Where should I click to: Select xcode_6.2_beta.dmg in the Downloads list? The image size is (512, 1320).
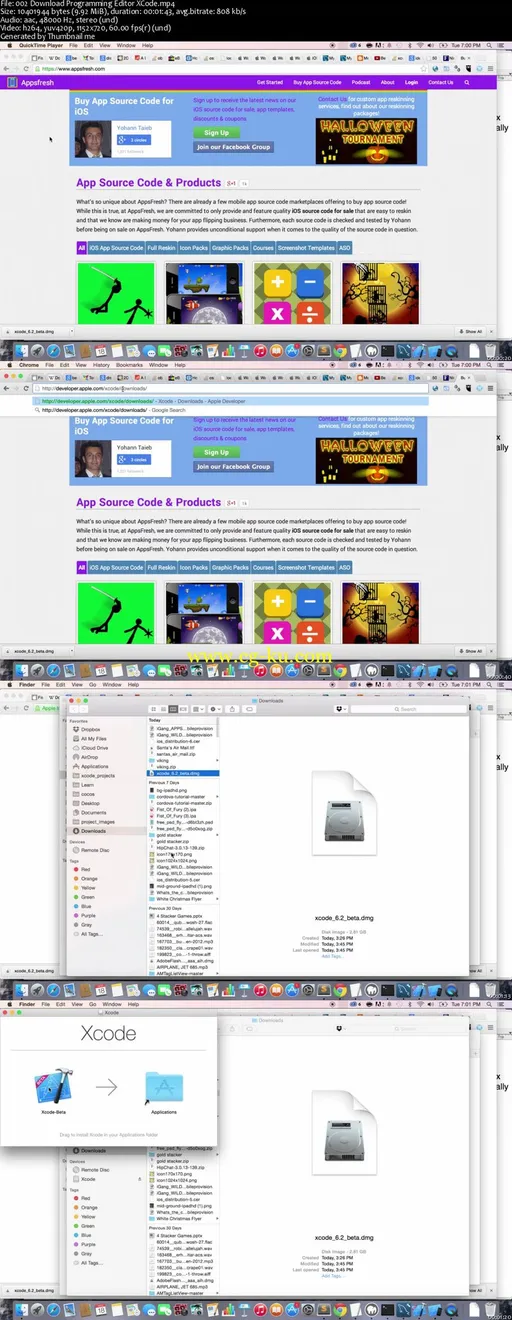tap(182, 774)
